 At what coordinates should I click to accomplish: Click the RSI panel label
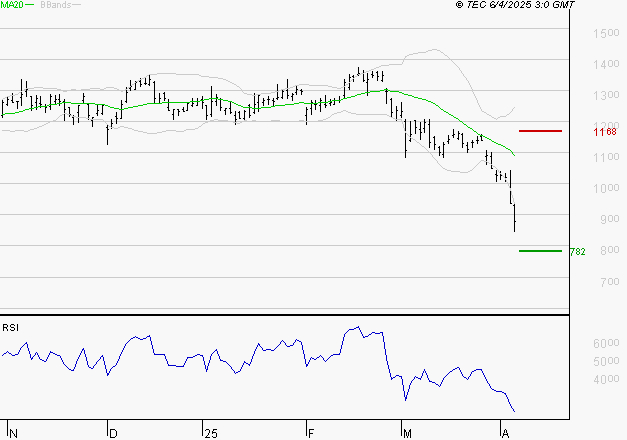10,328
